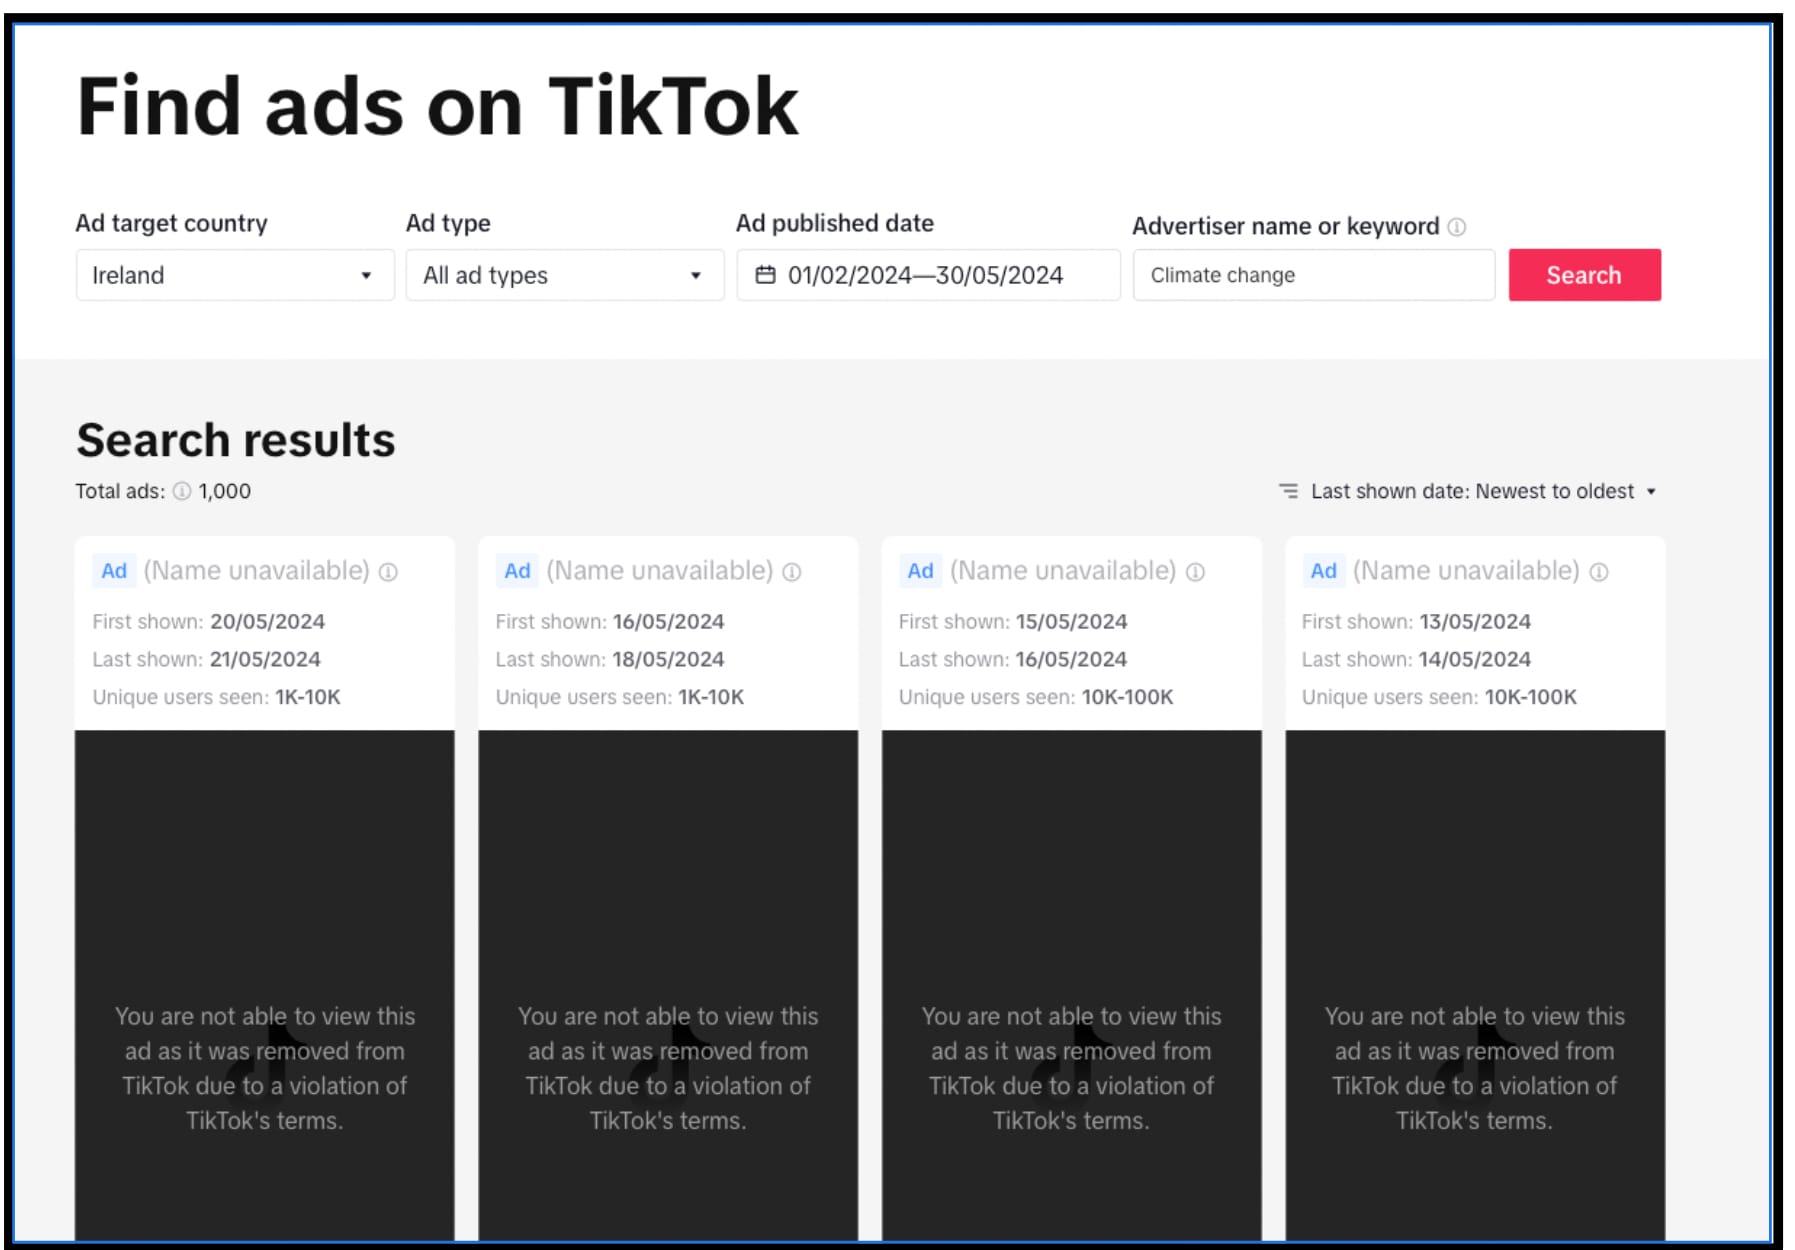The width and height of the screenshot is (1795, 1250).
Task: Open removed ad preview last shown 14/05/2024
Action: click(1474, 986)
